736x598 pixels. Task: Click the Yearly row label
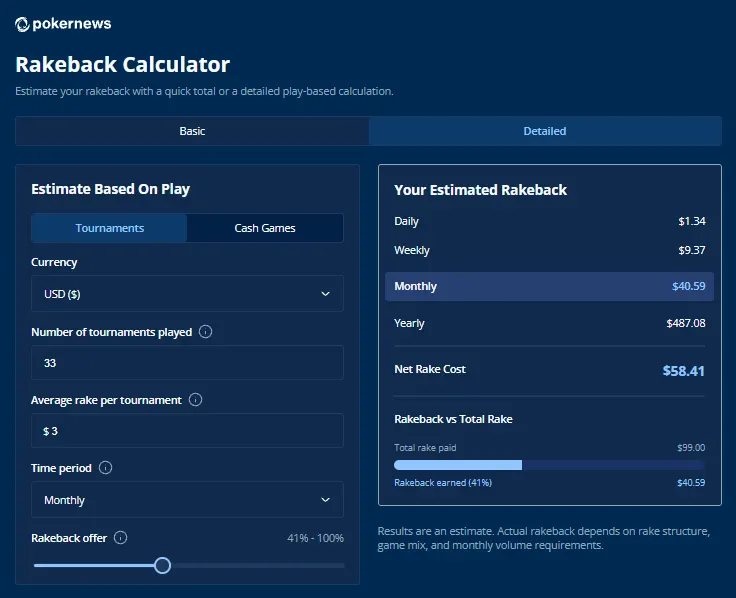pyautogui.click(x=409, y=323)
